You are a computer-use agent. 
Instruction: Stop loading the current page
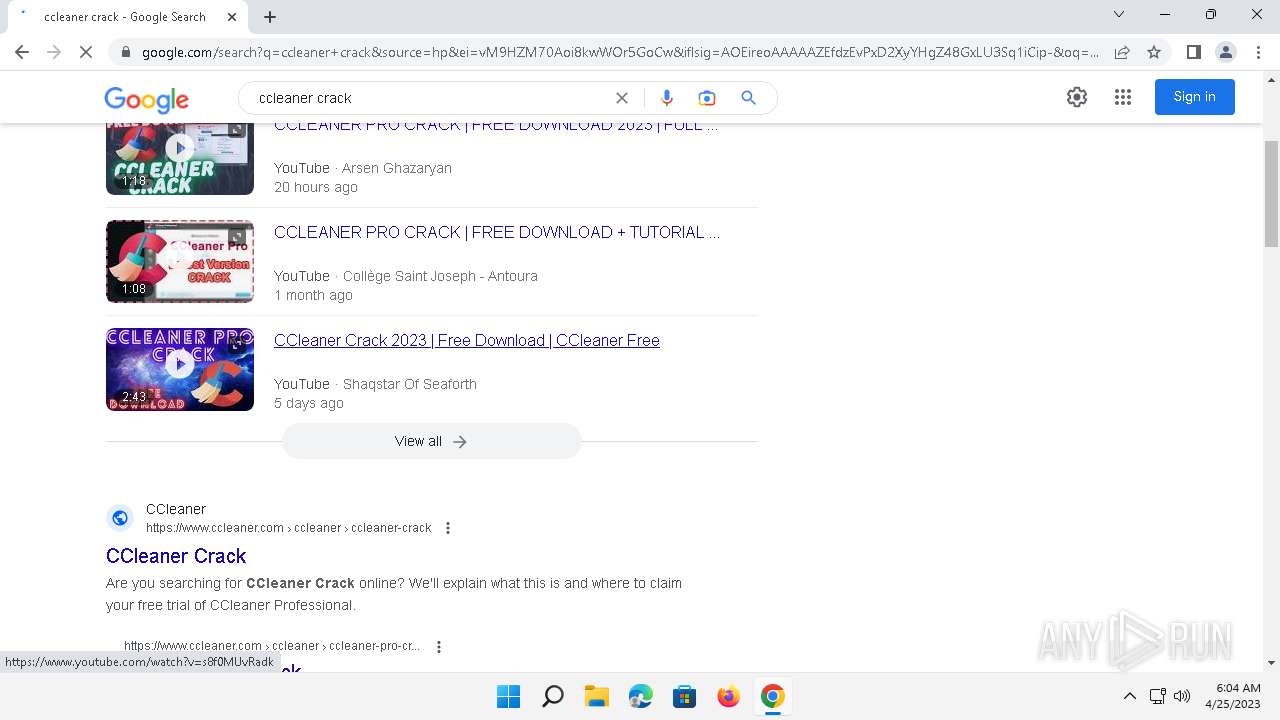[x=86, y=52]
